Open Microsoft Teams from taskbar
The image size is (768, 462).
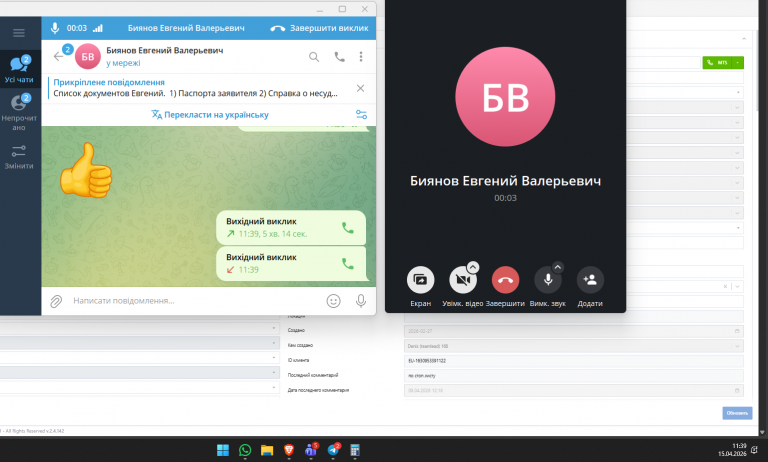tap(311, 450)
